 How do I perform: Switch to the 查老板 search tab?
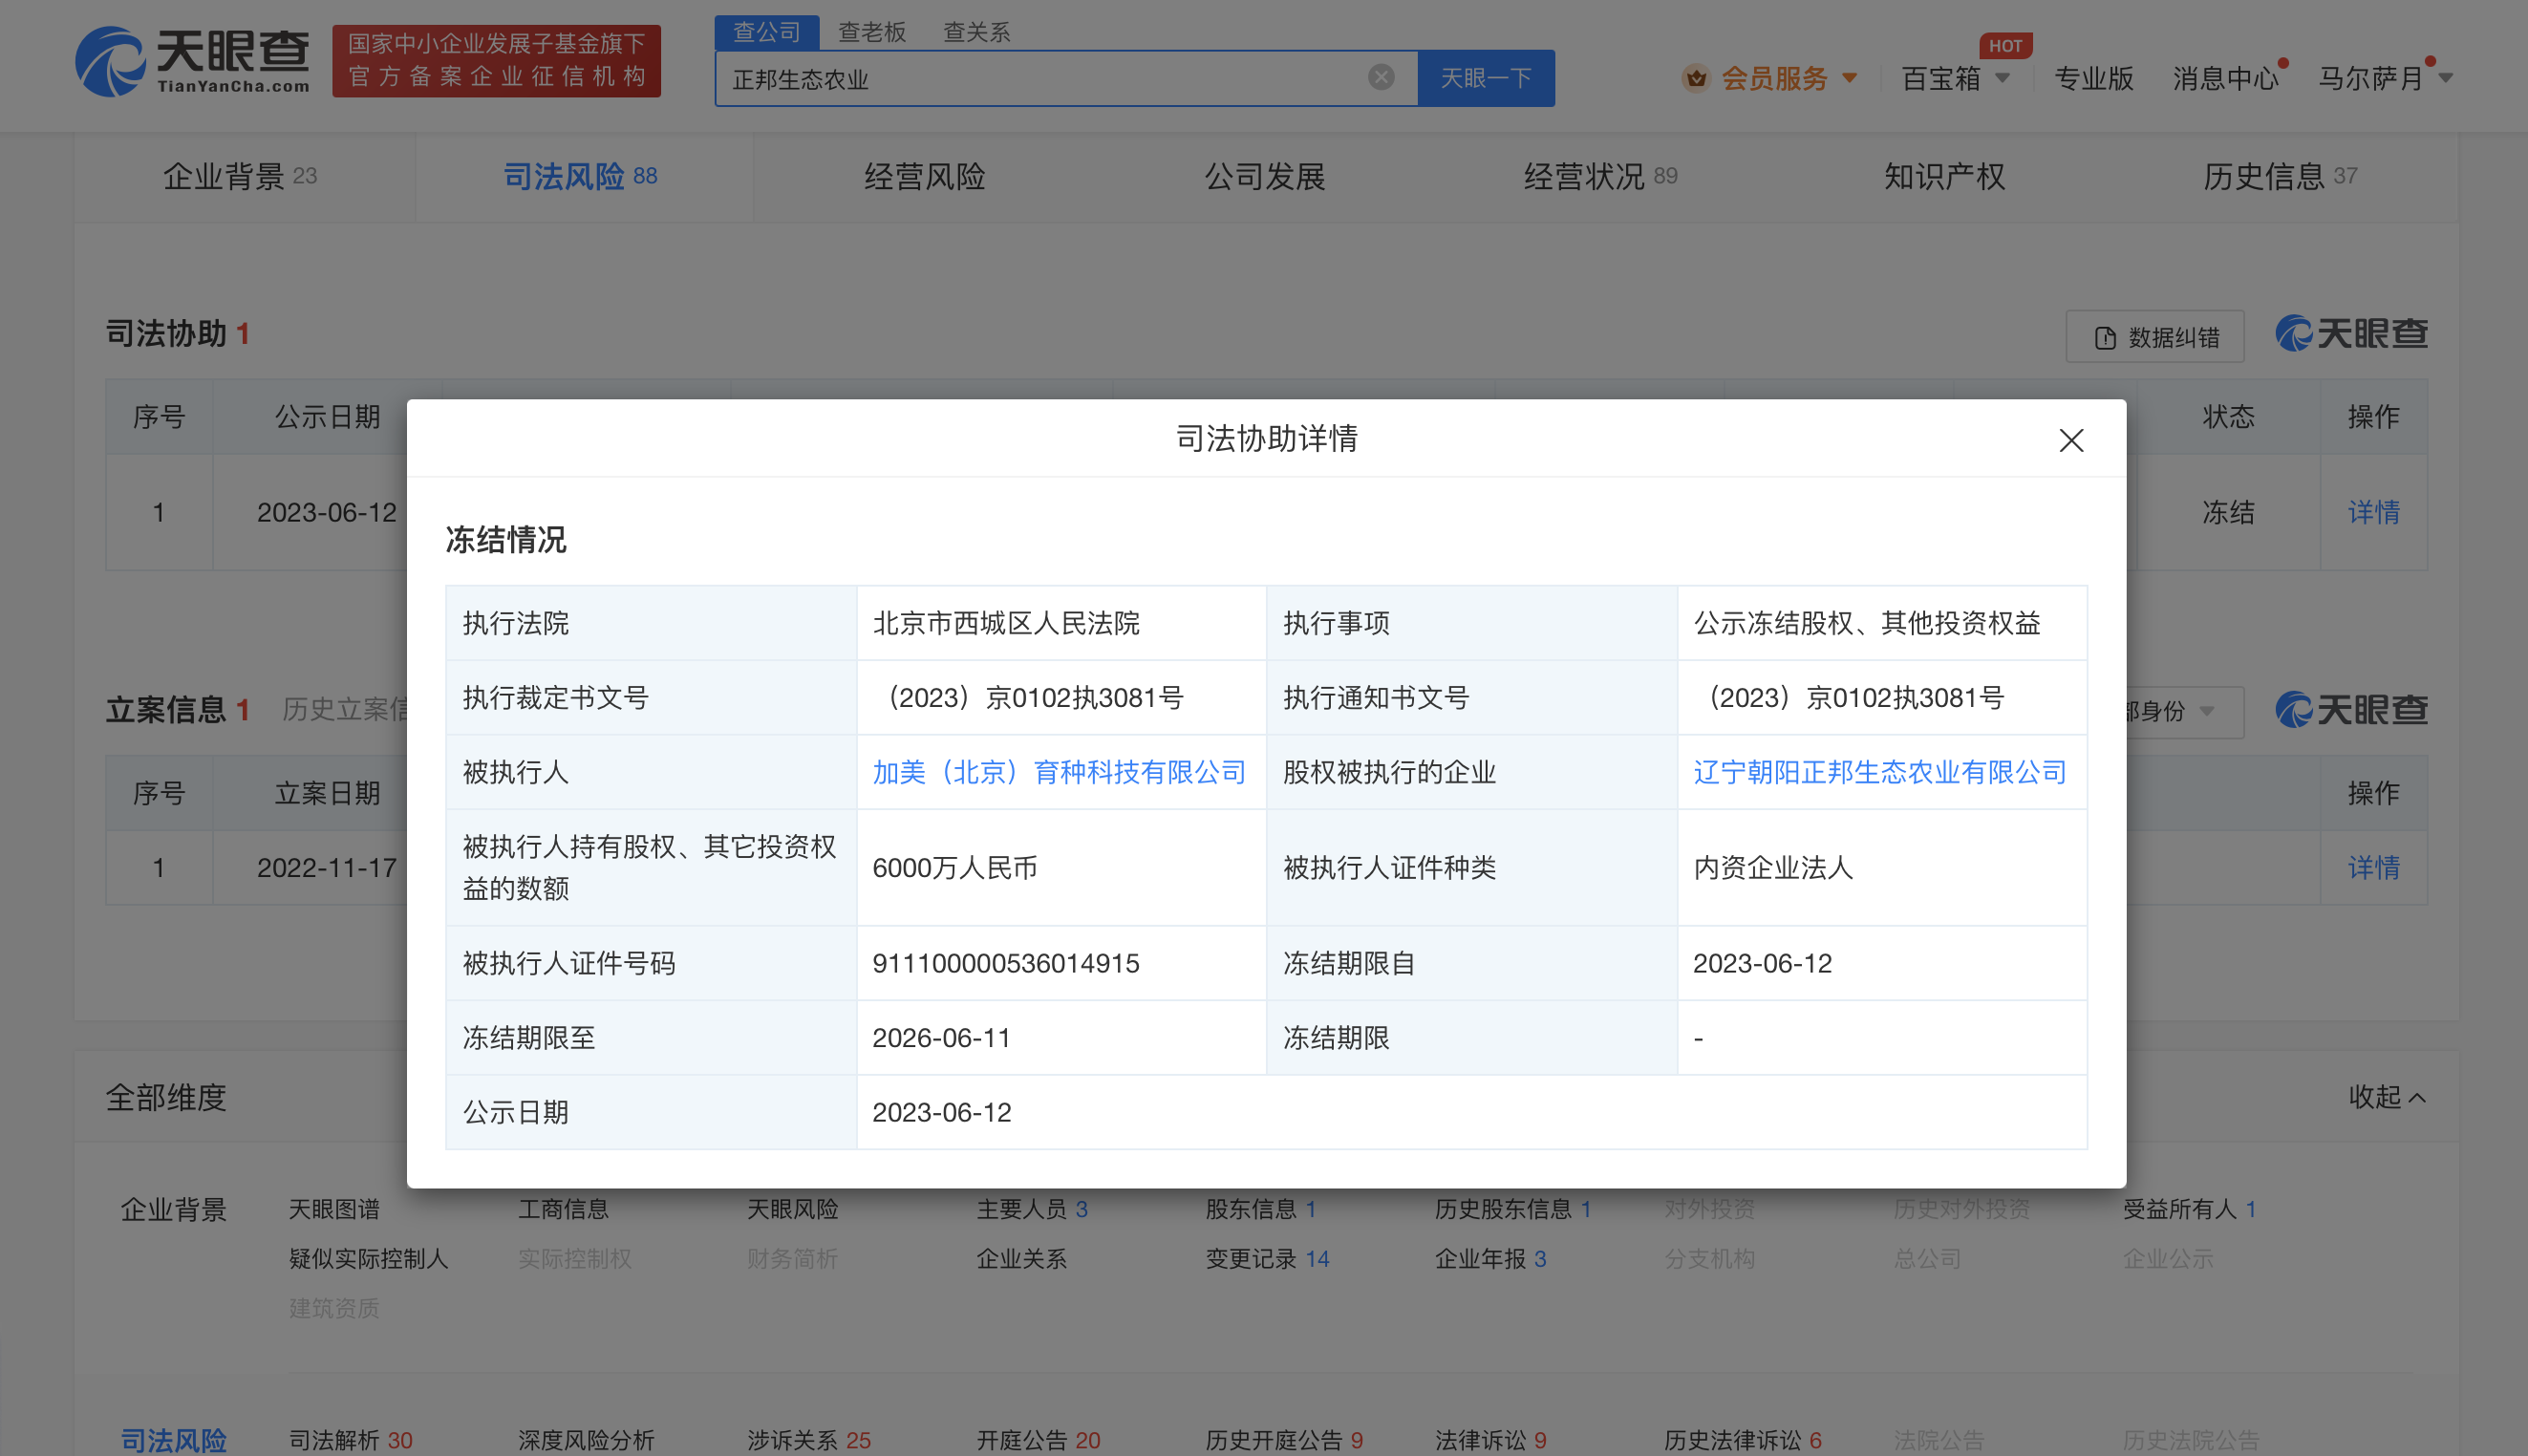click(870, 31)
